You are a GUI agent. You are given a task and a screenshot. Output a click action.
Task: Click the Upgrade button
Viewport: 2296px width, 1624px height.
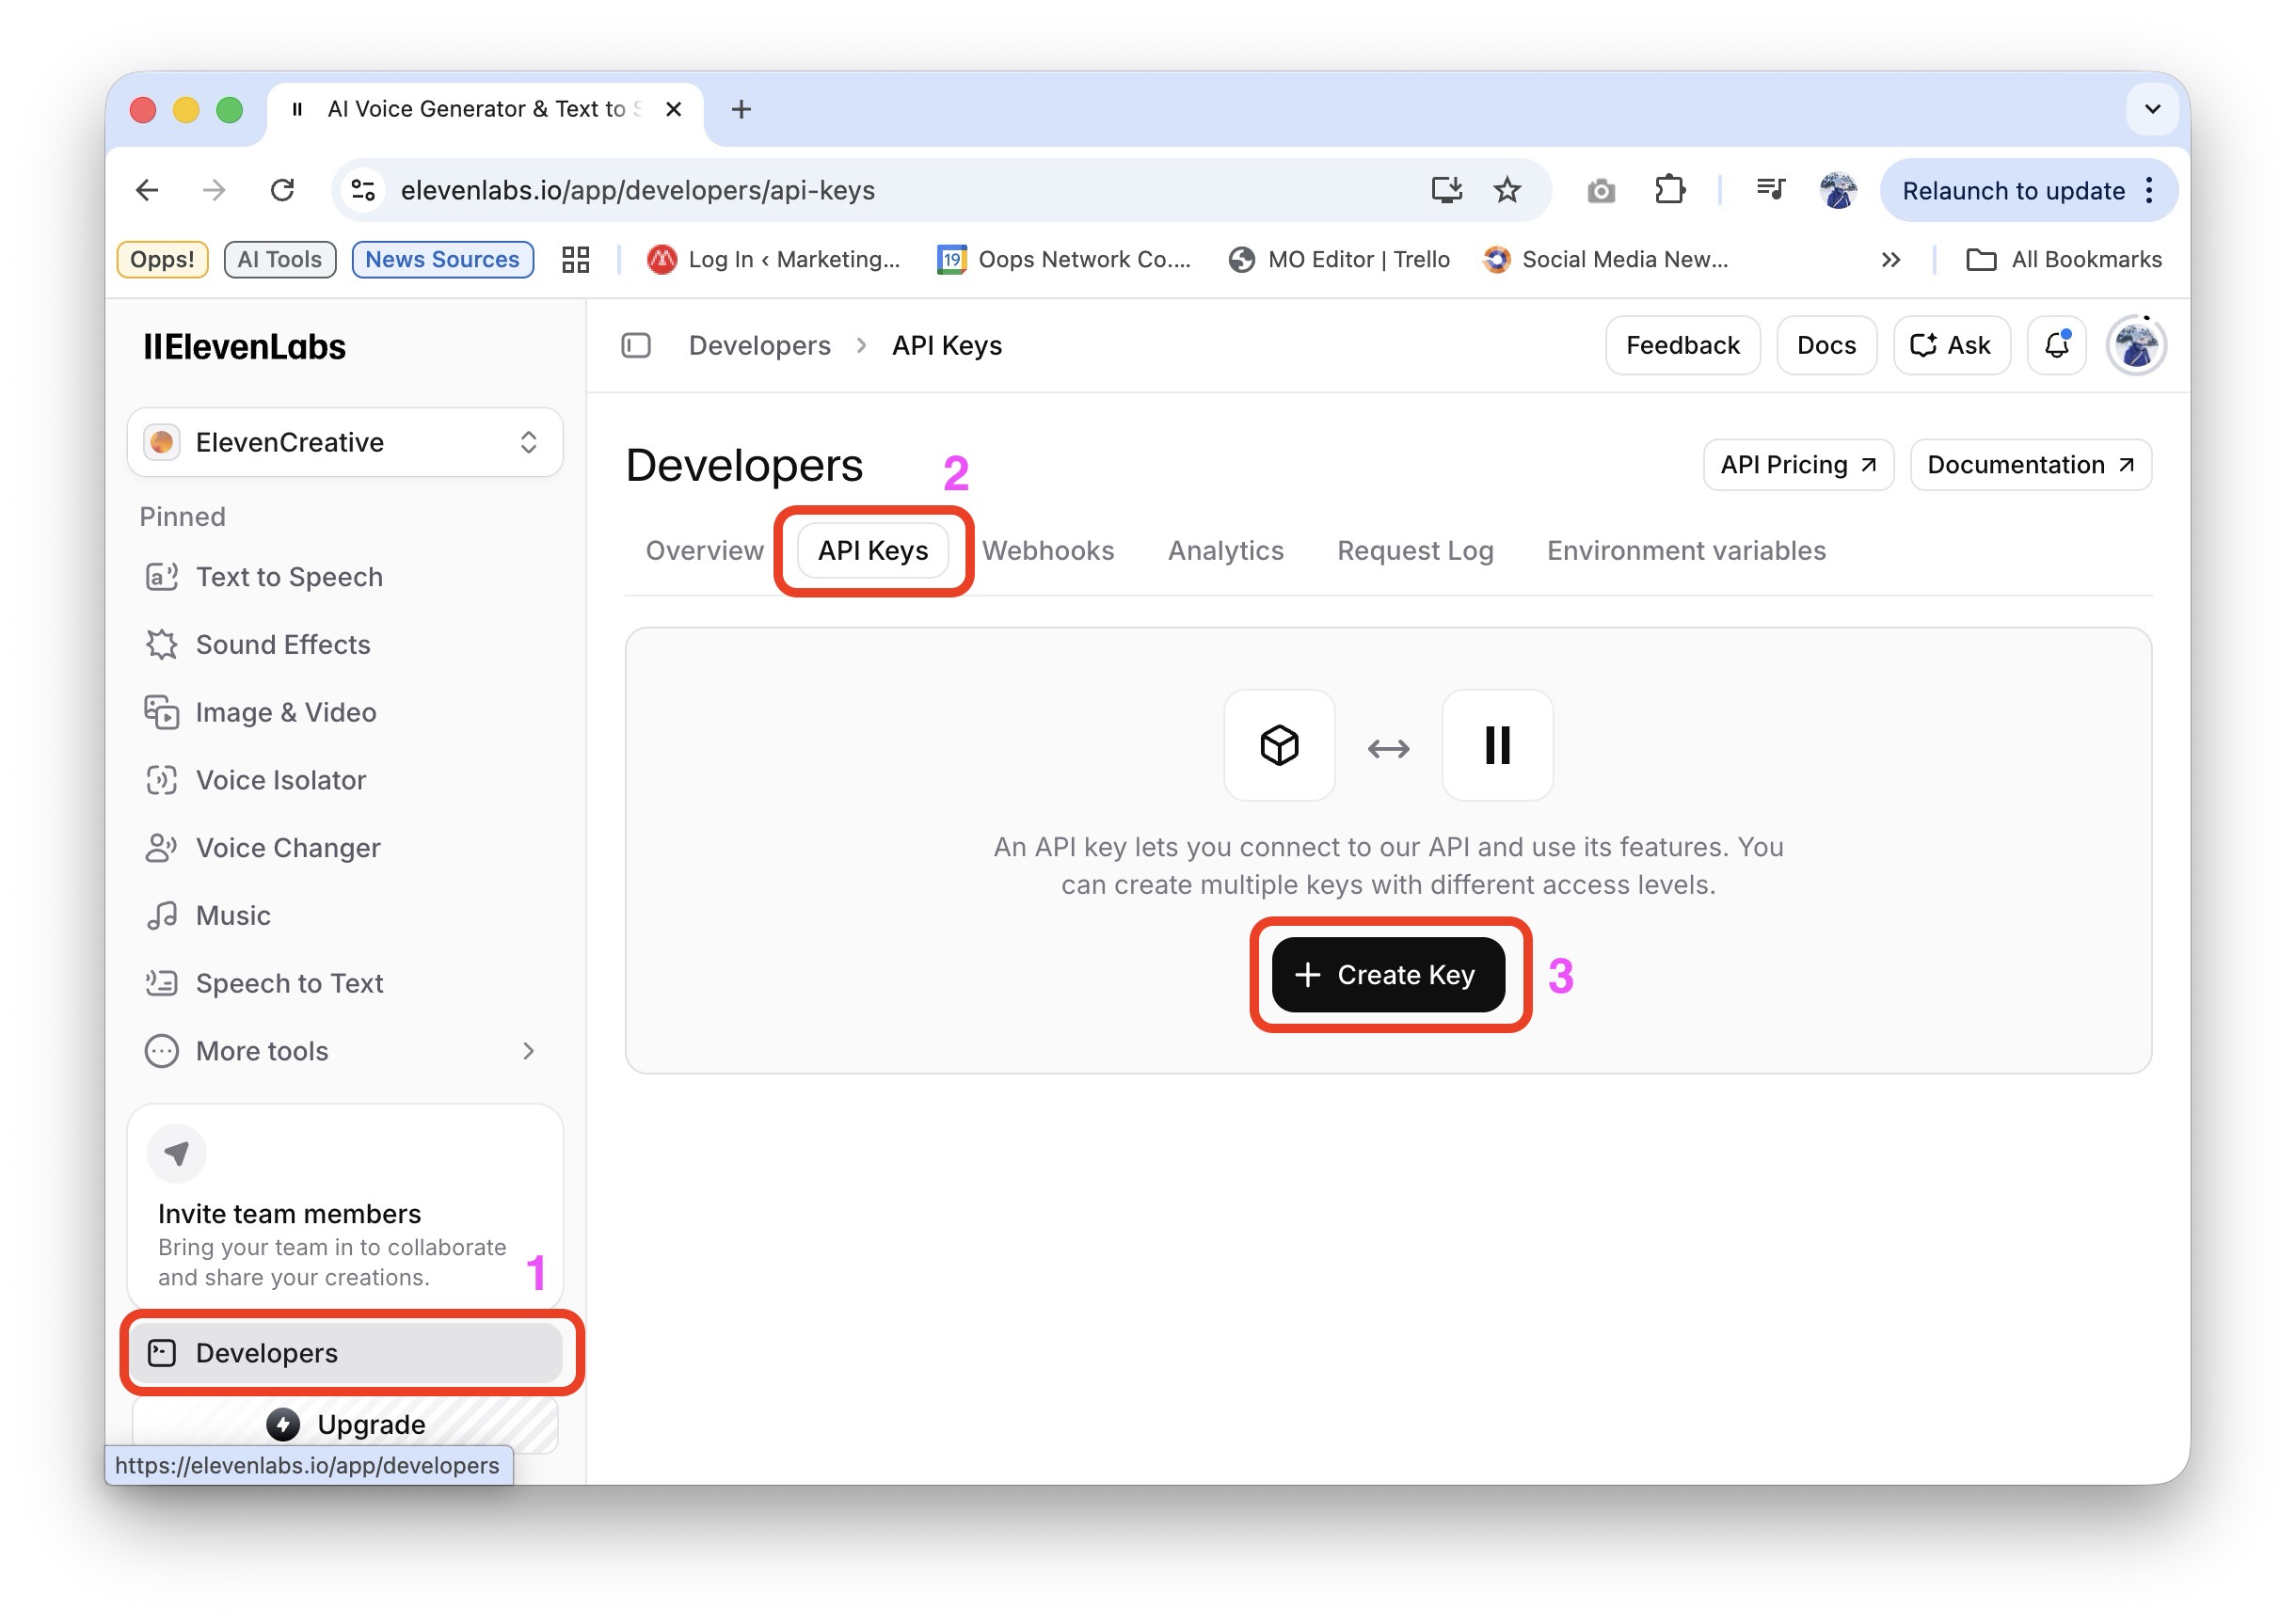(x=345, y=1424)
